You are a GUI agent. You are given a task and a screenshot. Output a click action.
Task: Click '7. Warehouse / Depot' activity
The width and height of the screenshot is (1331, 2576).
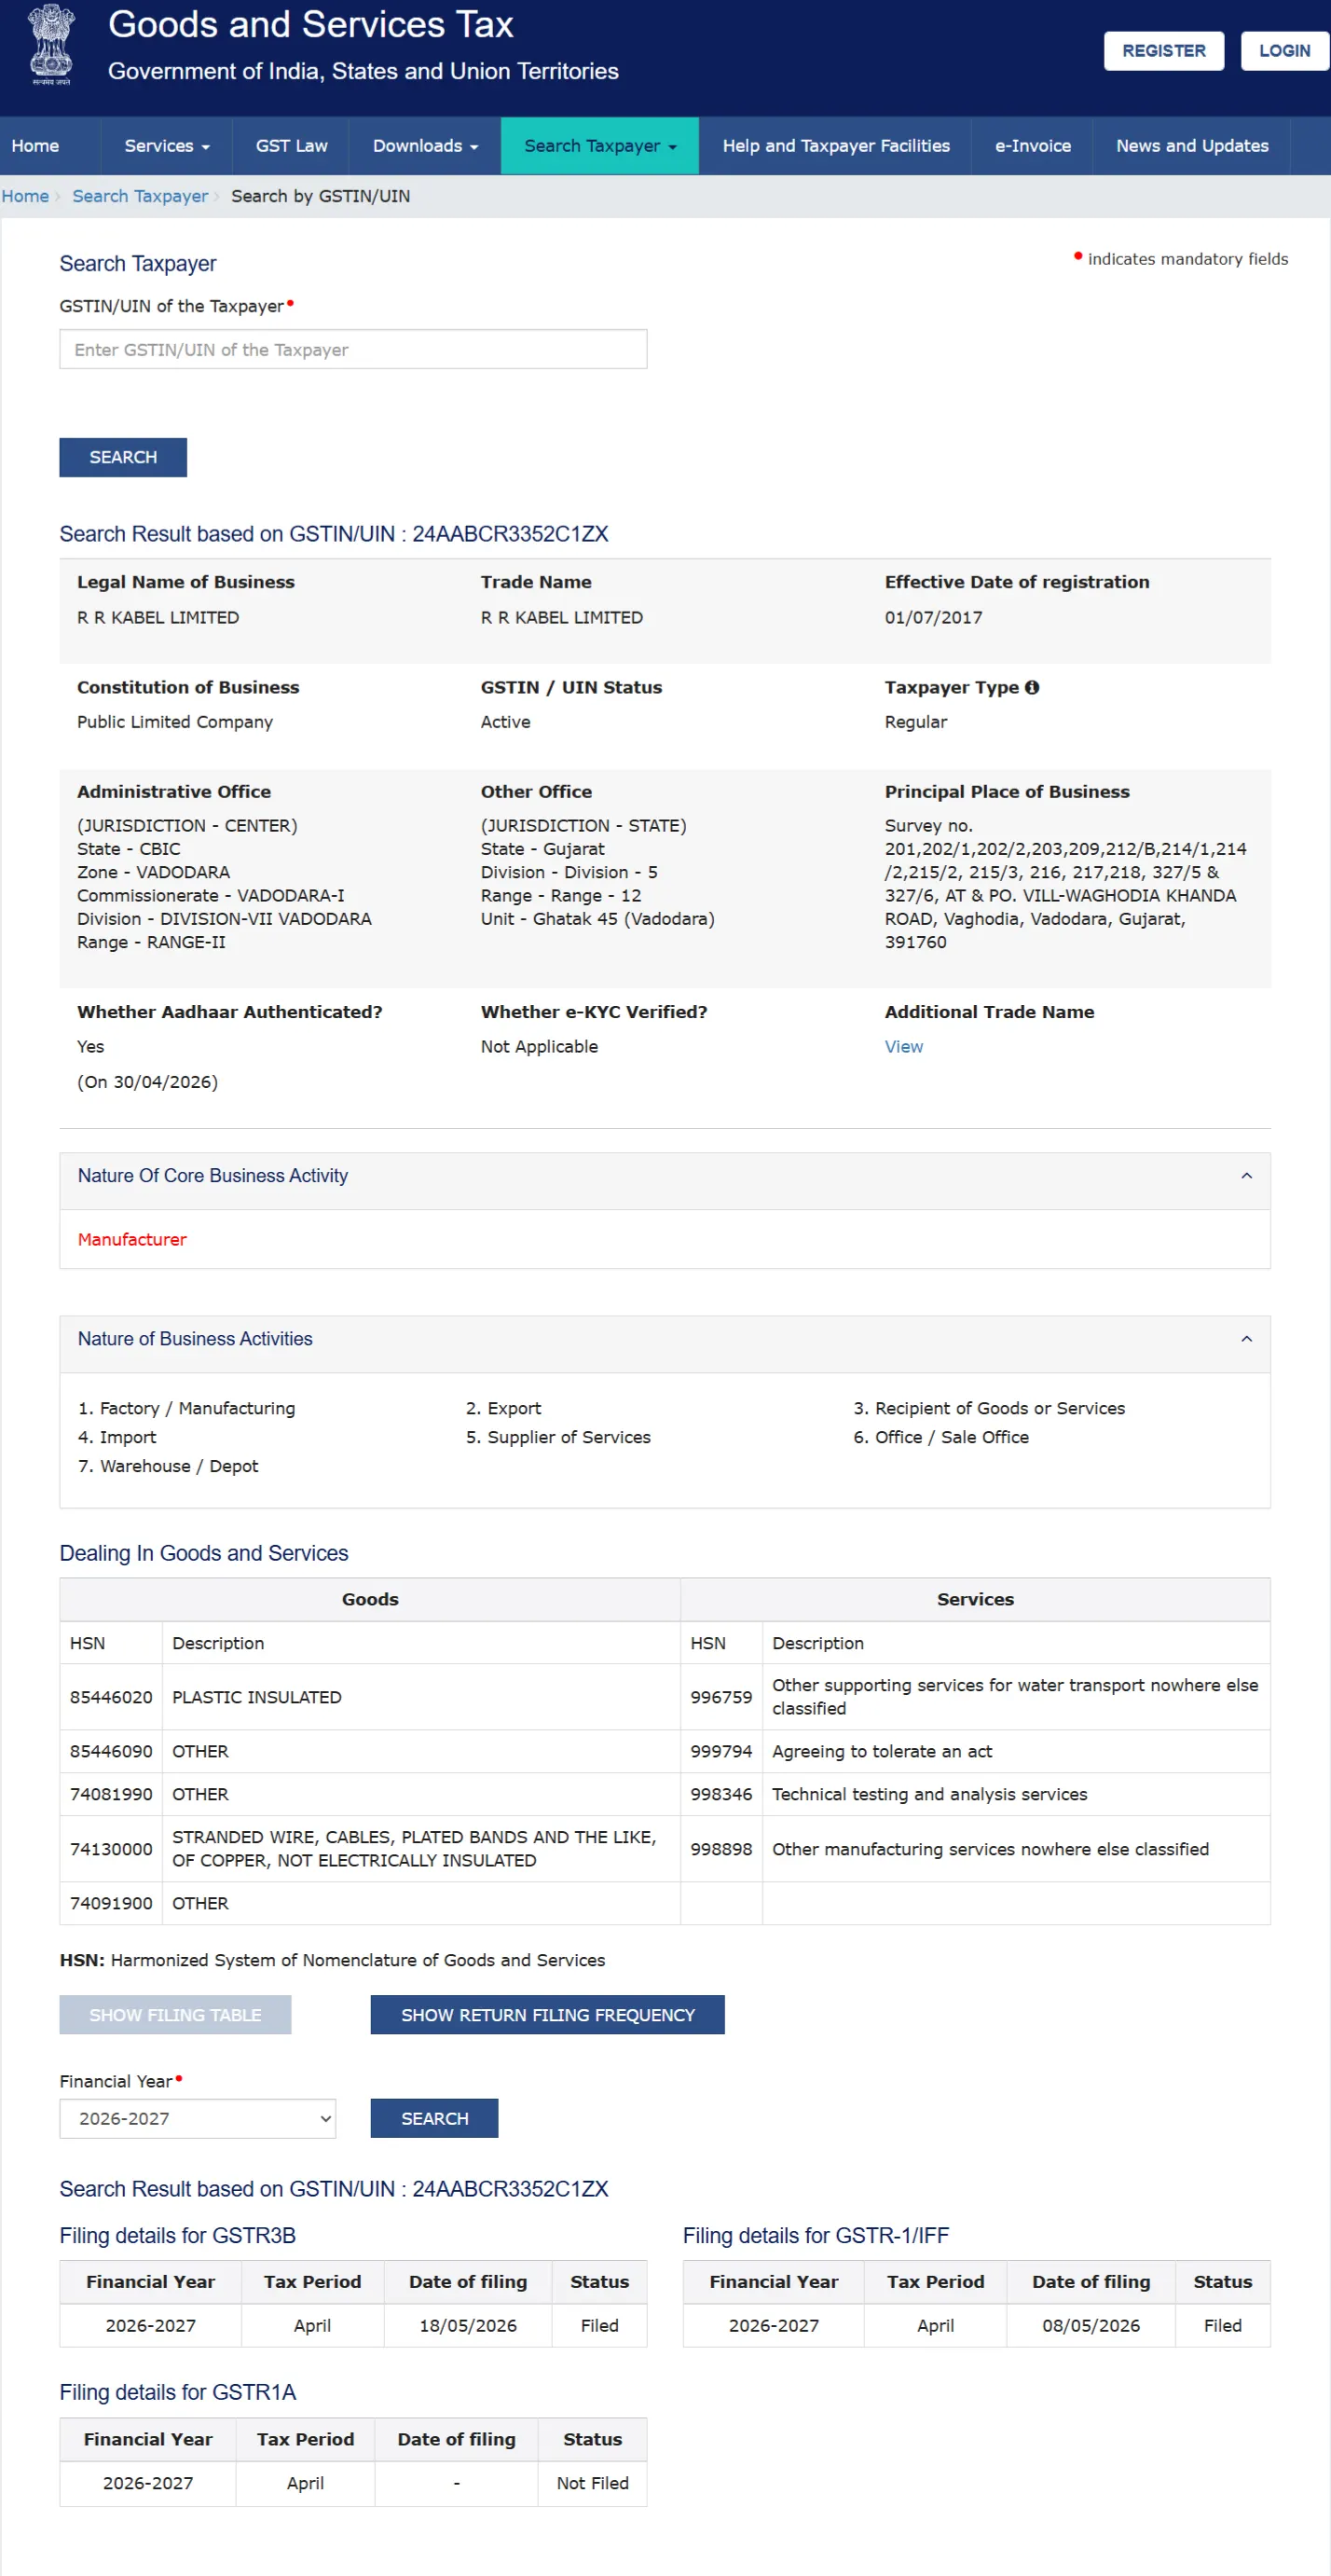coord(168,1466)
